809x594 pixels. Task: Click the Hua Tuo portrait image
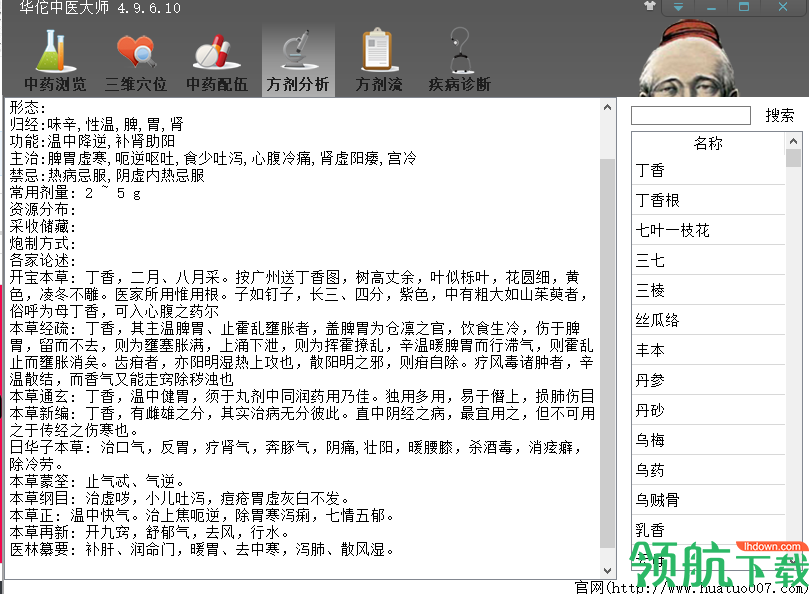(689, 58)
